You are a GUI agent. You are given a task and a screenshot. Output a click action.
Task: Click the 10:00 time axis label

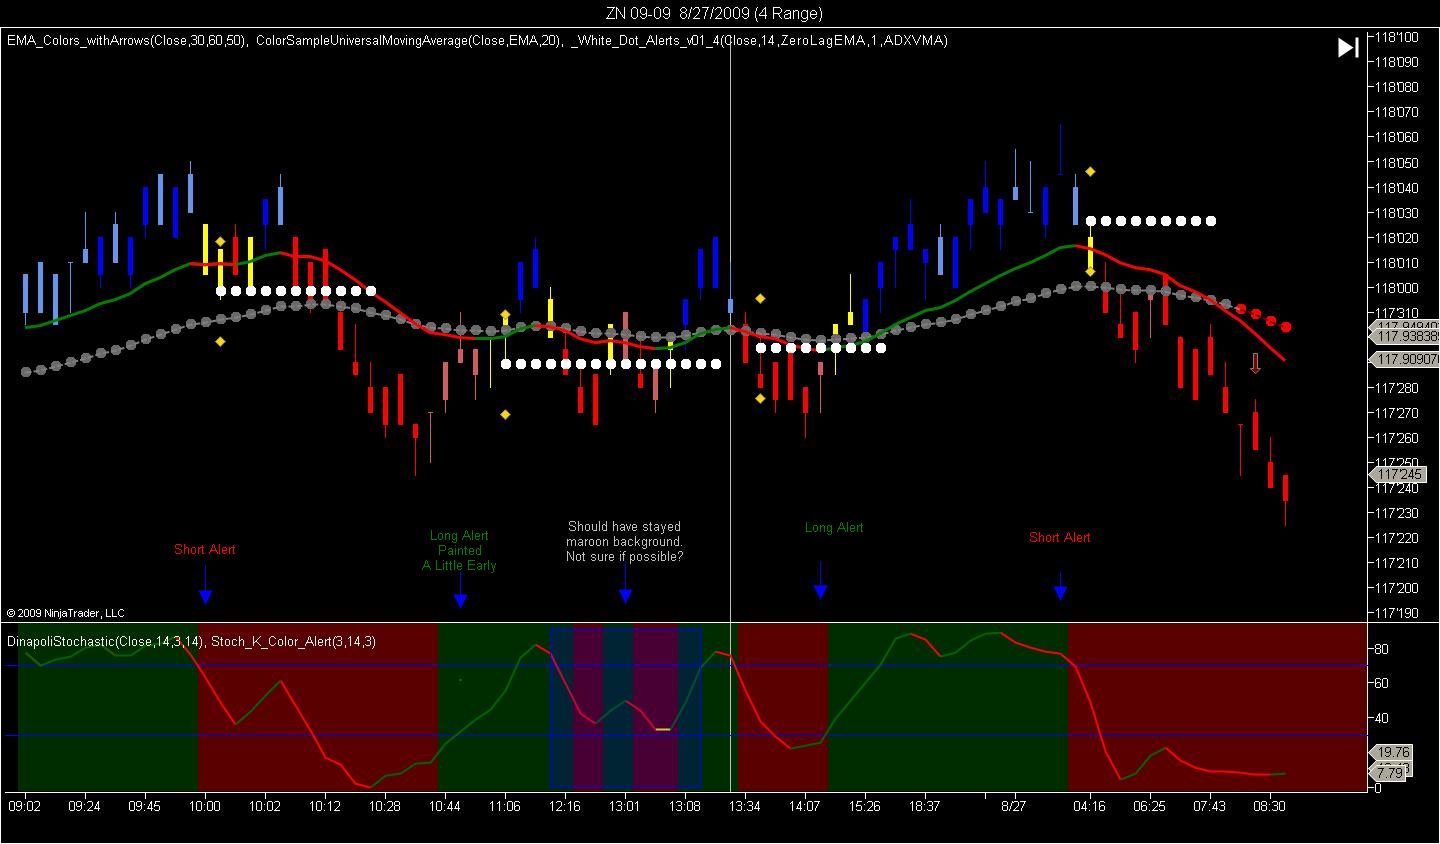[205, 806]
